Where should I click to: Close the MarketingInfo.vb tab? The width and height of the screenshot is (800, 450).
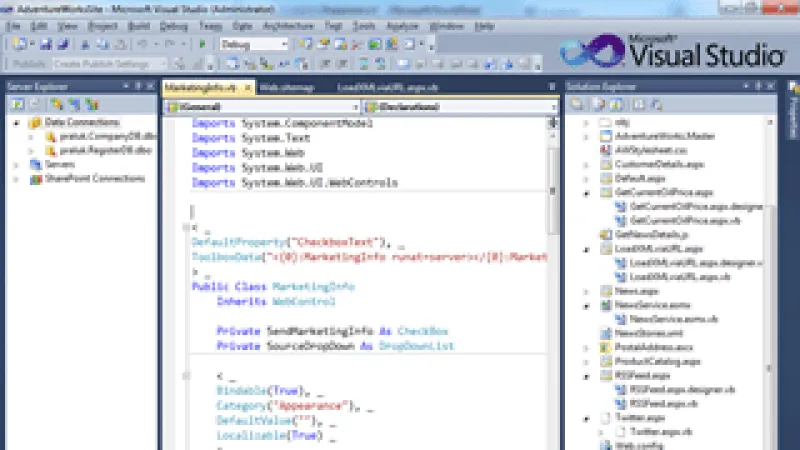click(247, 87)
